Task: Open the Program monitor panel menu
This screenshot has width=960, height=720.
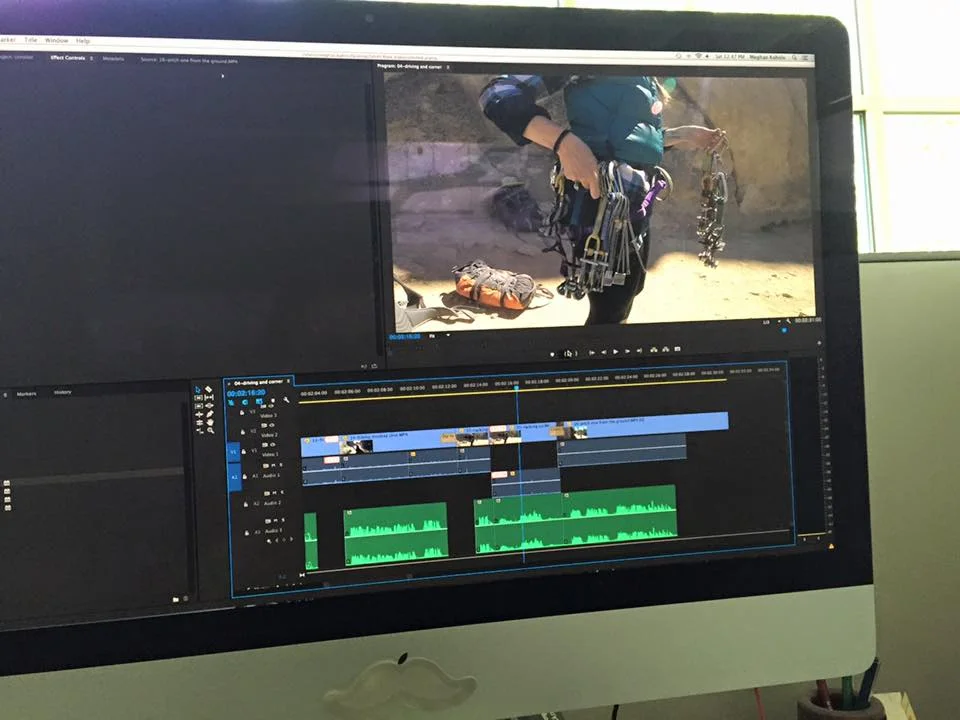Action: point(448,66)
